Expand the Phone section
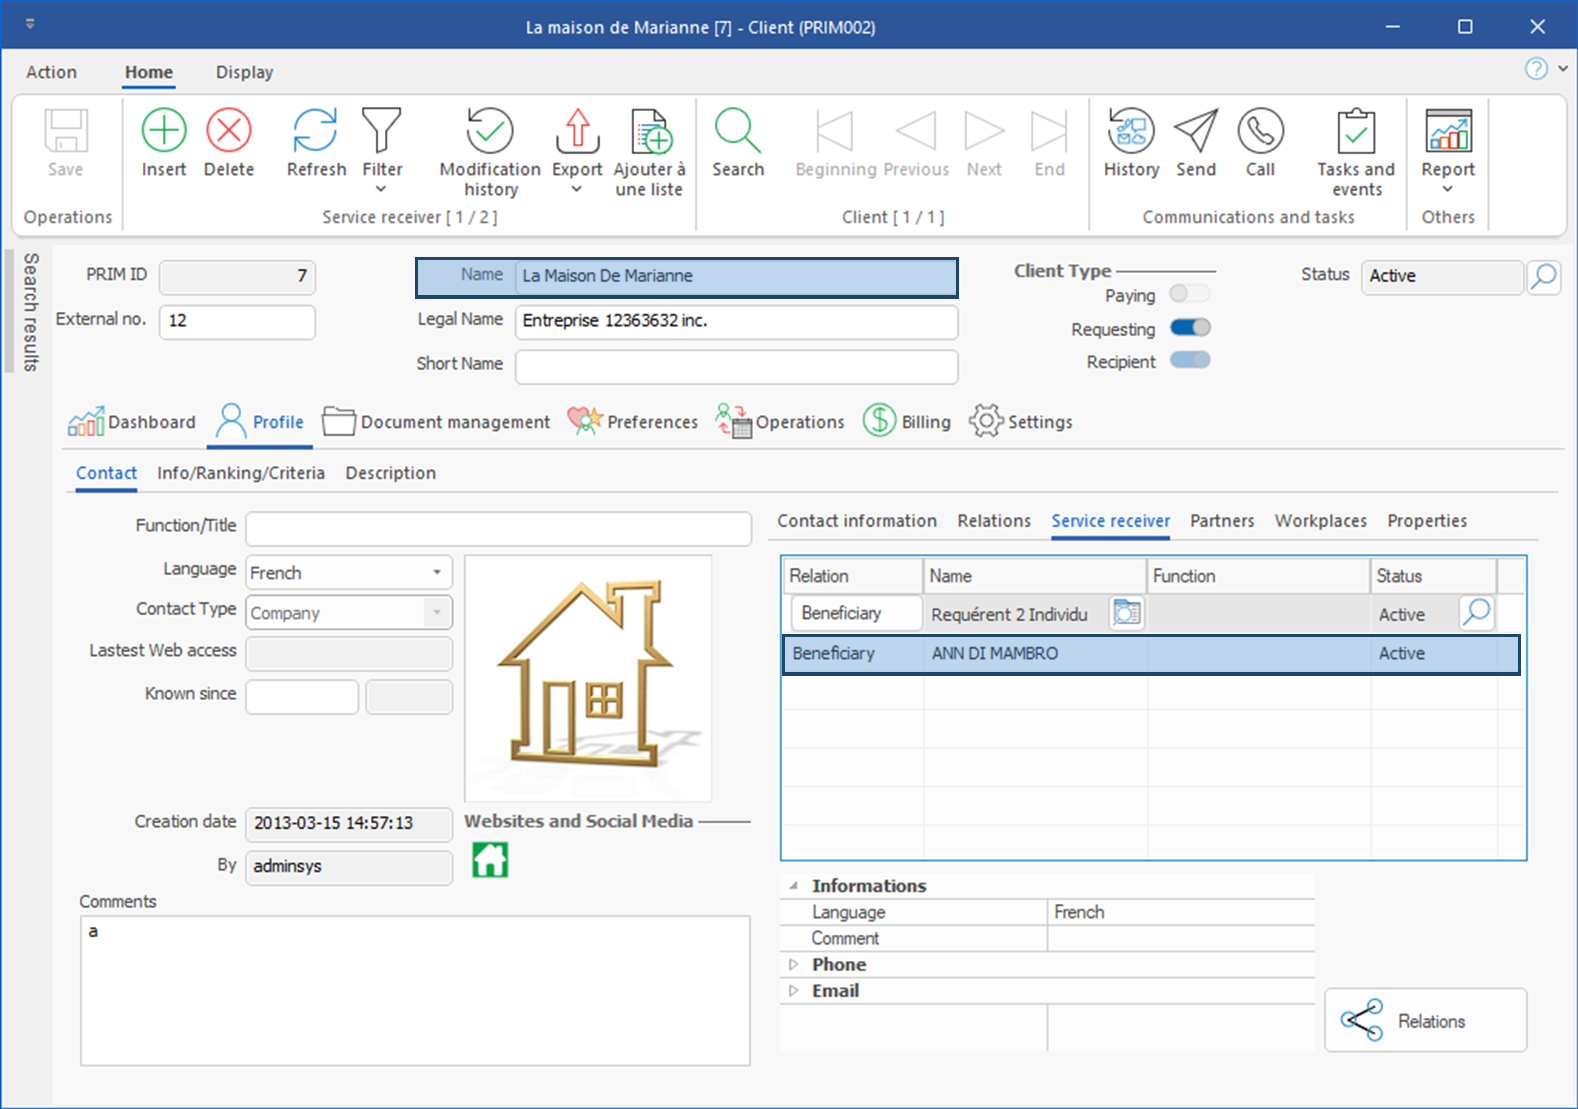The height and width of the screenshot is (1109, 1578). coord(794,965)
